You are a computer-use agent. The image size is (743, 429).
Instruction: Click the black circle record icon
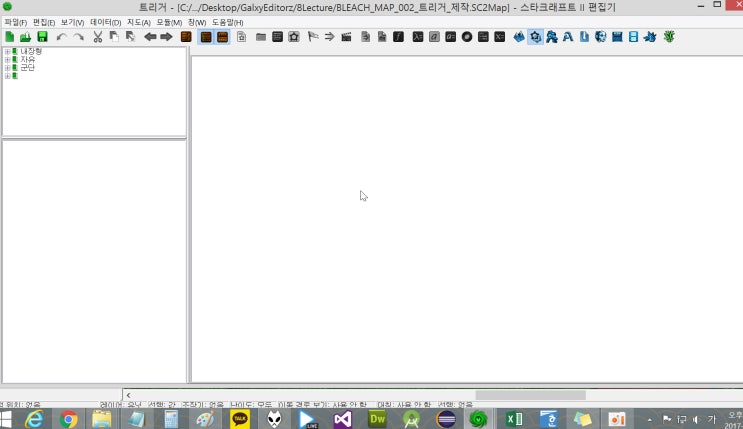click(x=467, y=37)
